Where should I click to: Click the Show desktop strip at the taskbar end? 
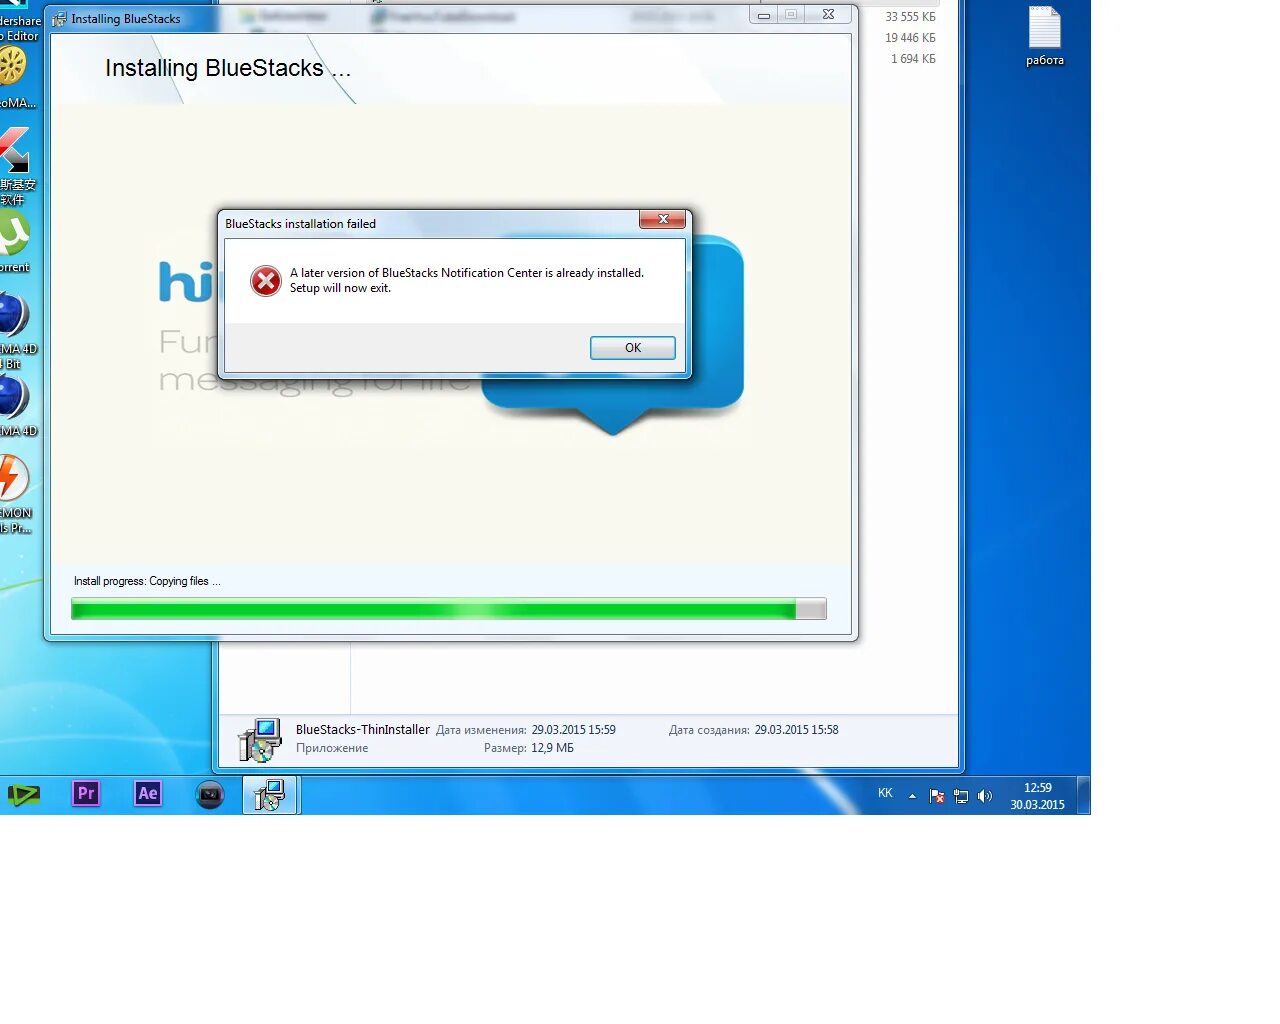tap(1083, 795)
